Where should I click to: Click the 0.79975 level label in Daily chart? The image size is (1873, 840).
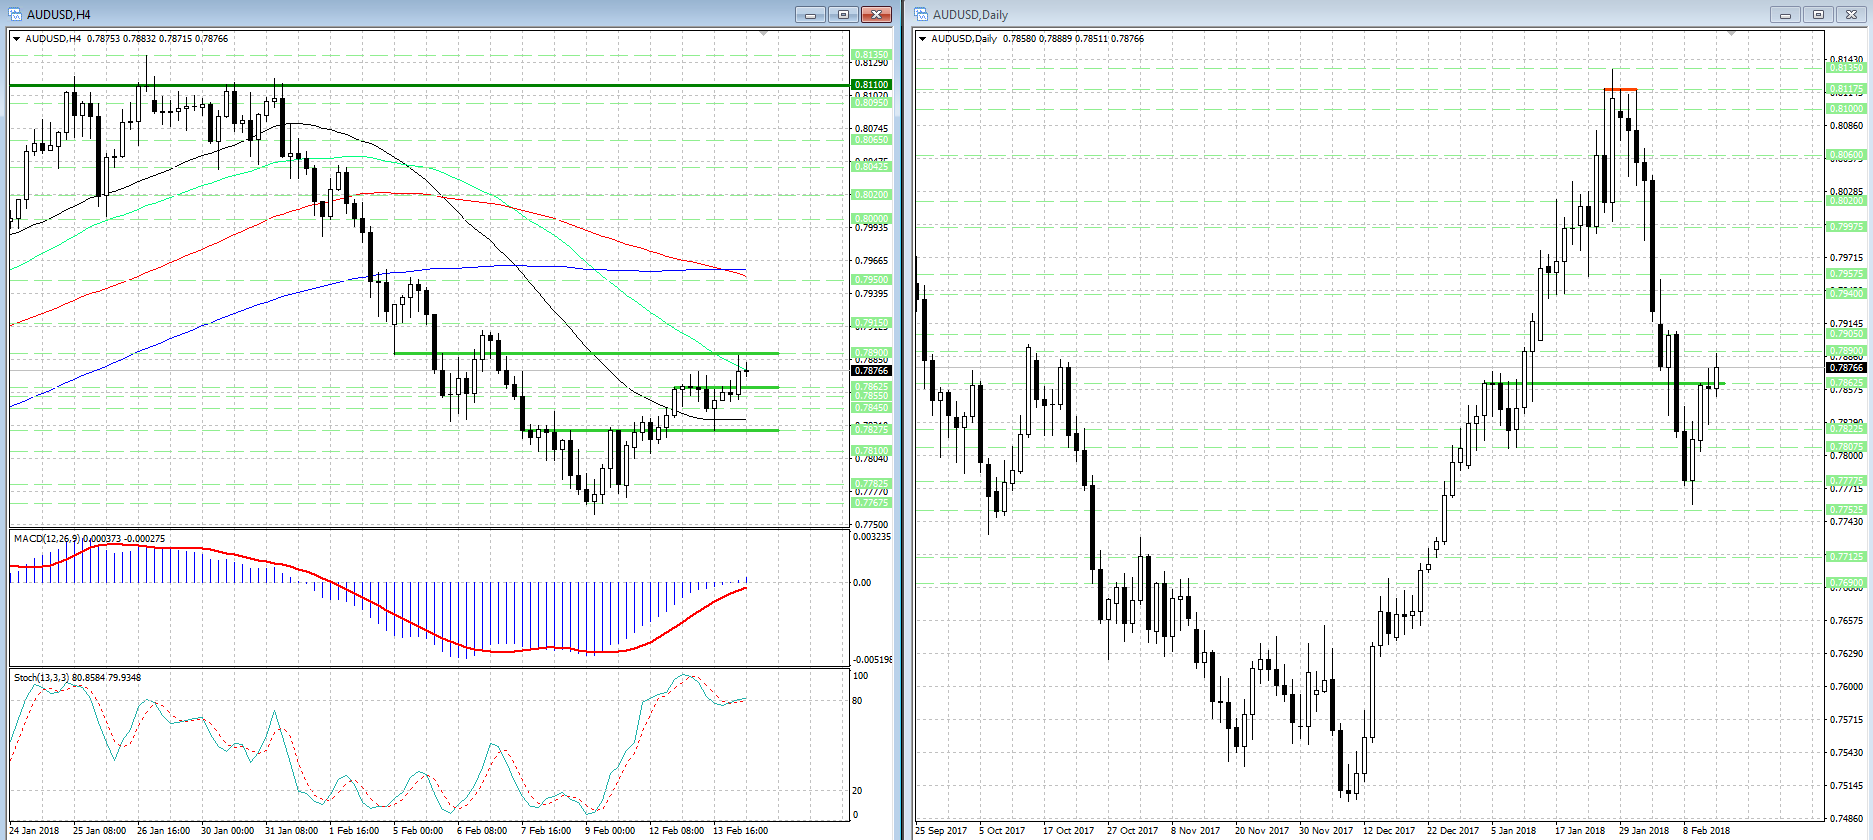pyautogui.click(x=1846, y=227)
